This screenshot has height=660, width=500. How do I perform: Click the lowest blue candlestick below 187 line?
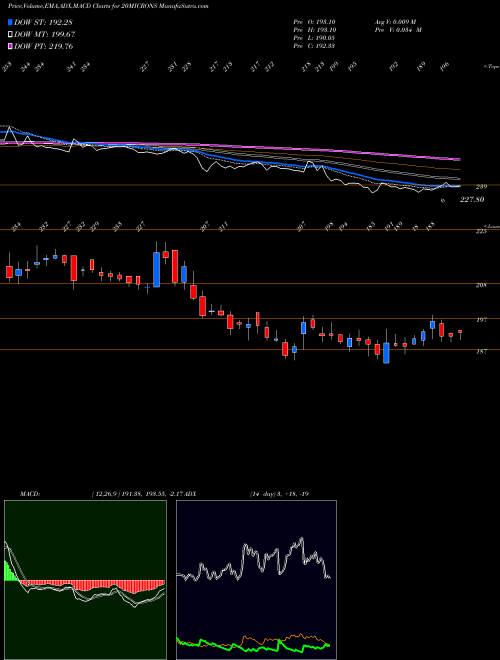[386, 353]
